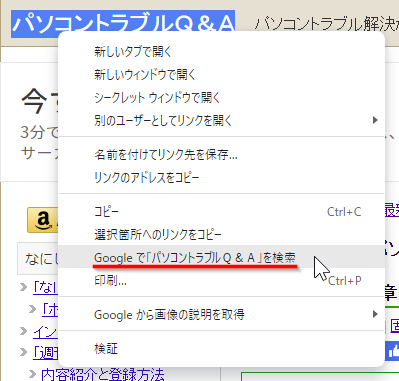This screenshot has height=381, width=399.
Task: Open the 「週 sidebar link
Action: point(45,353)
